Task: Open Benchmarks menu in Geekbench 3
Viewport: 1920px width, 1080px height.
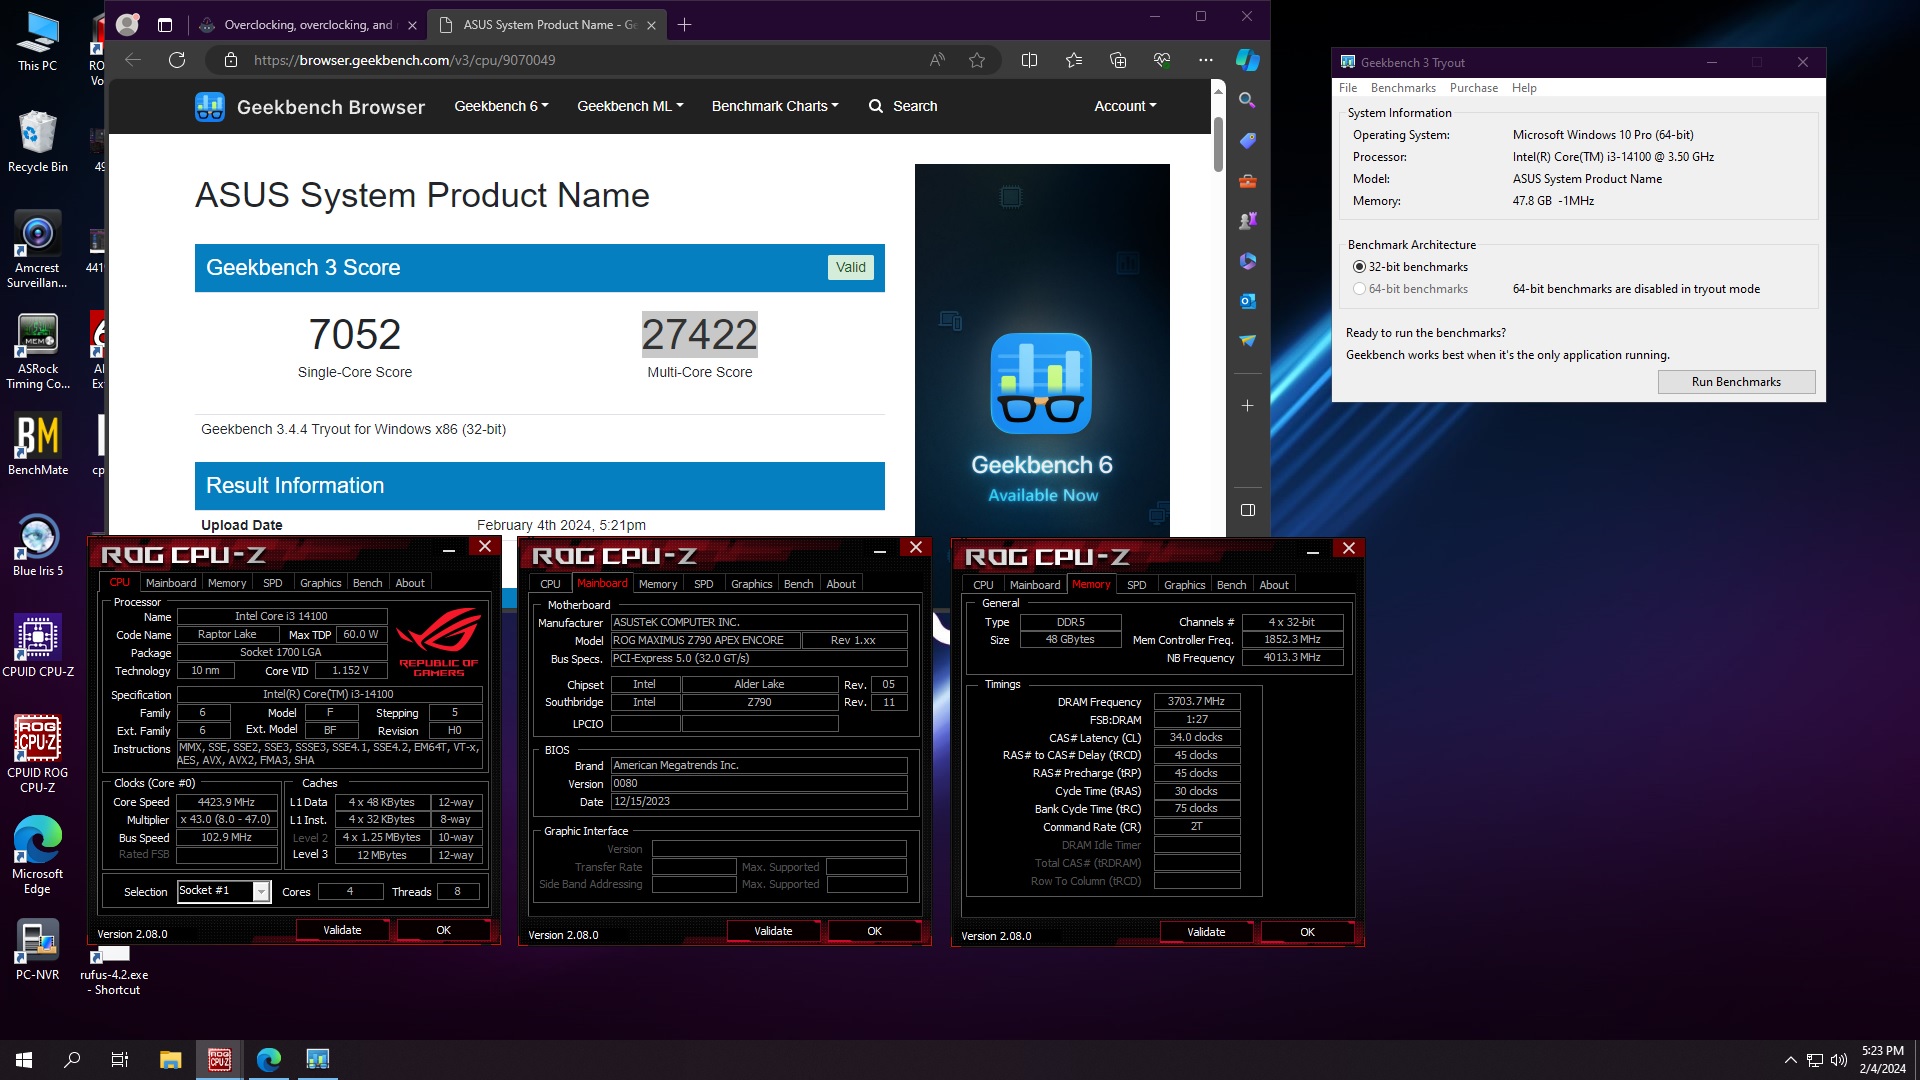Action: (x=1403, y=88)
